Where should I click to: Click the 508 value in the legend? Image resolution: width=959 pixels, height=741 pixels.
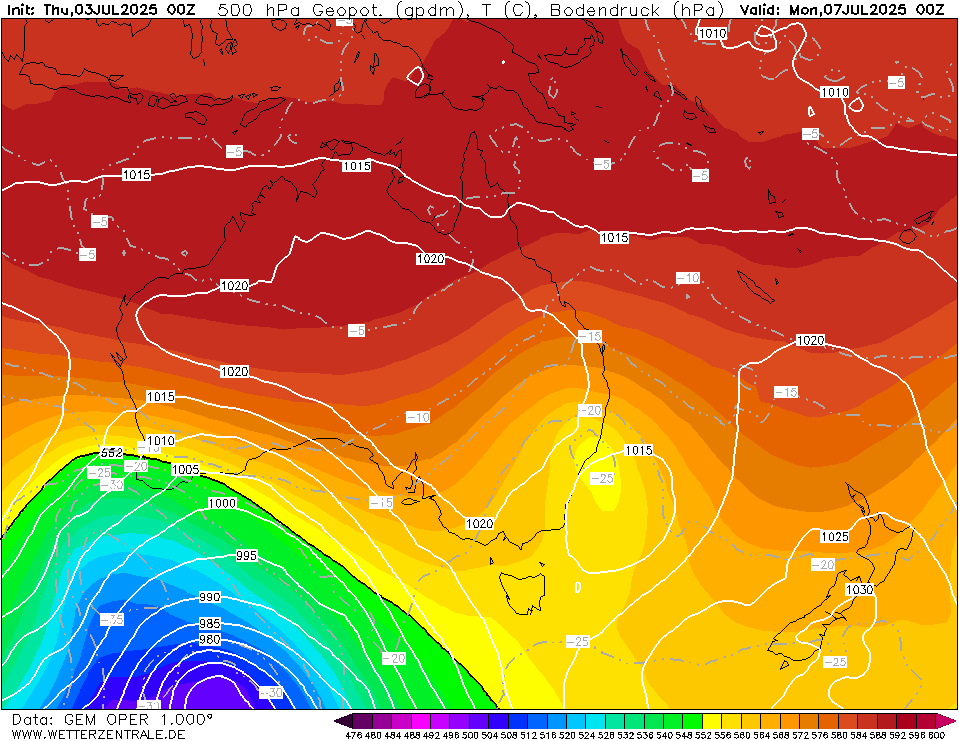[509, 735]
